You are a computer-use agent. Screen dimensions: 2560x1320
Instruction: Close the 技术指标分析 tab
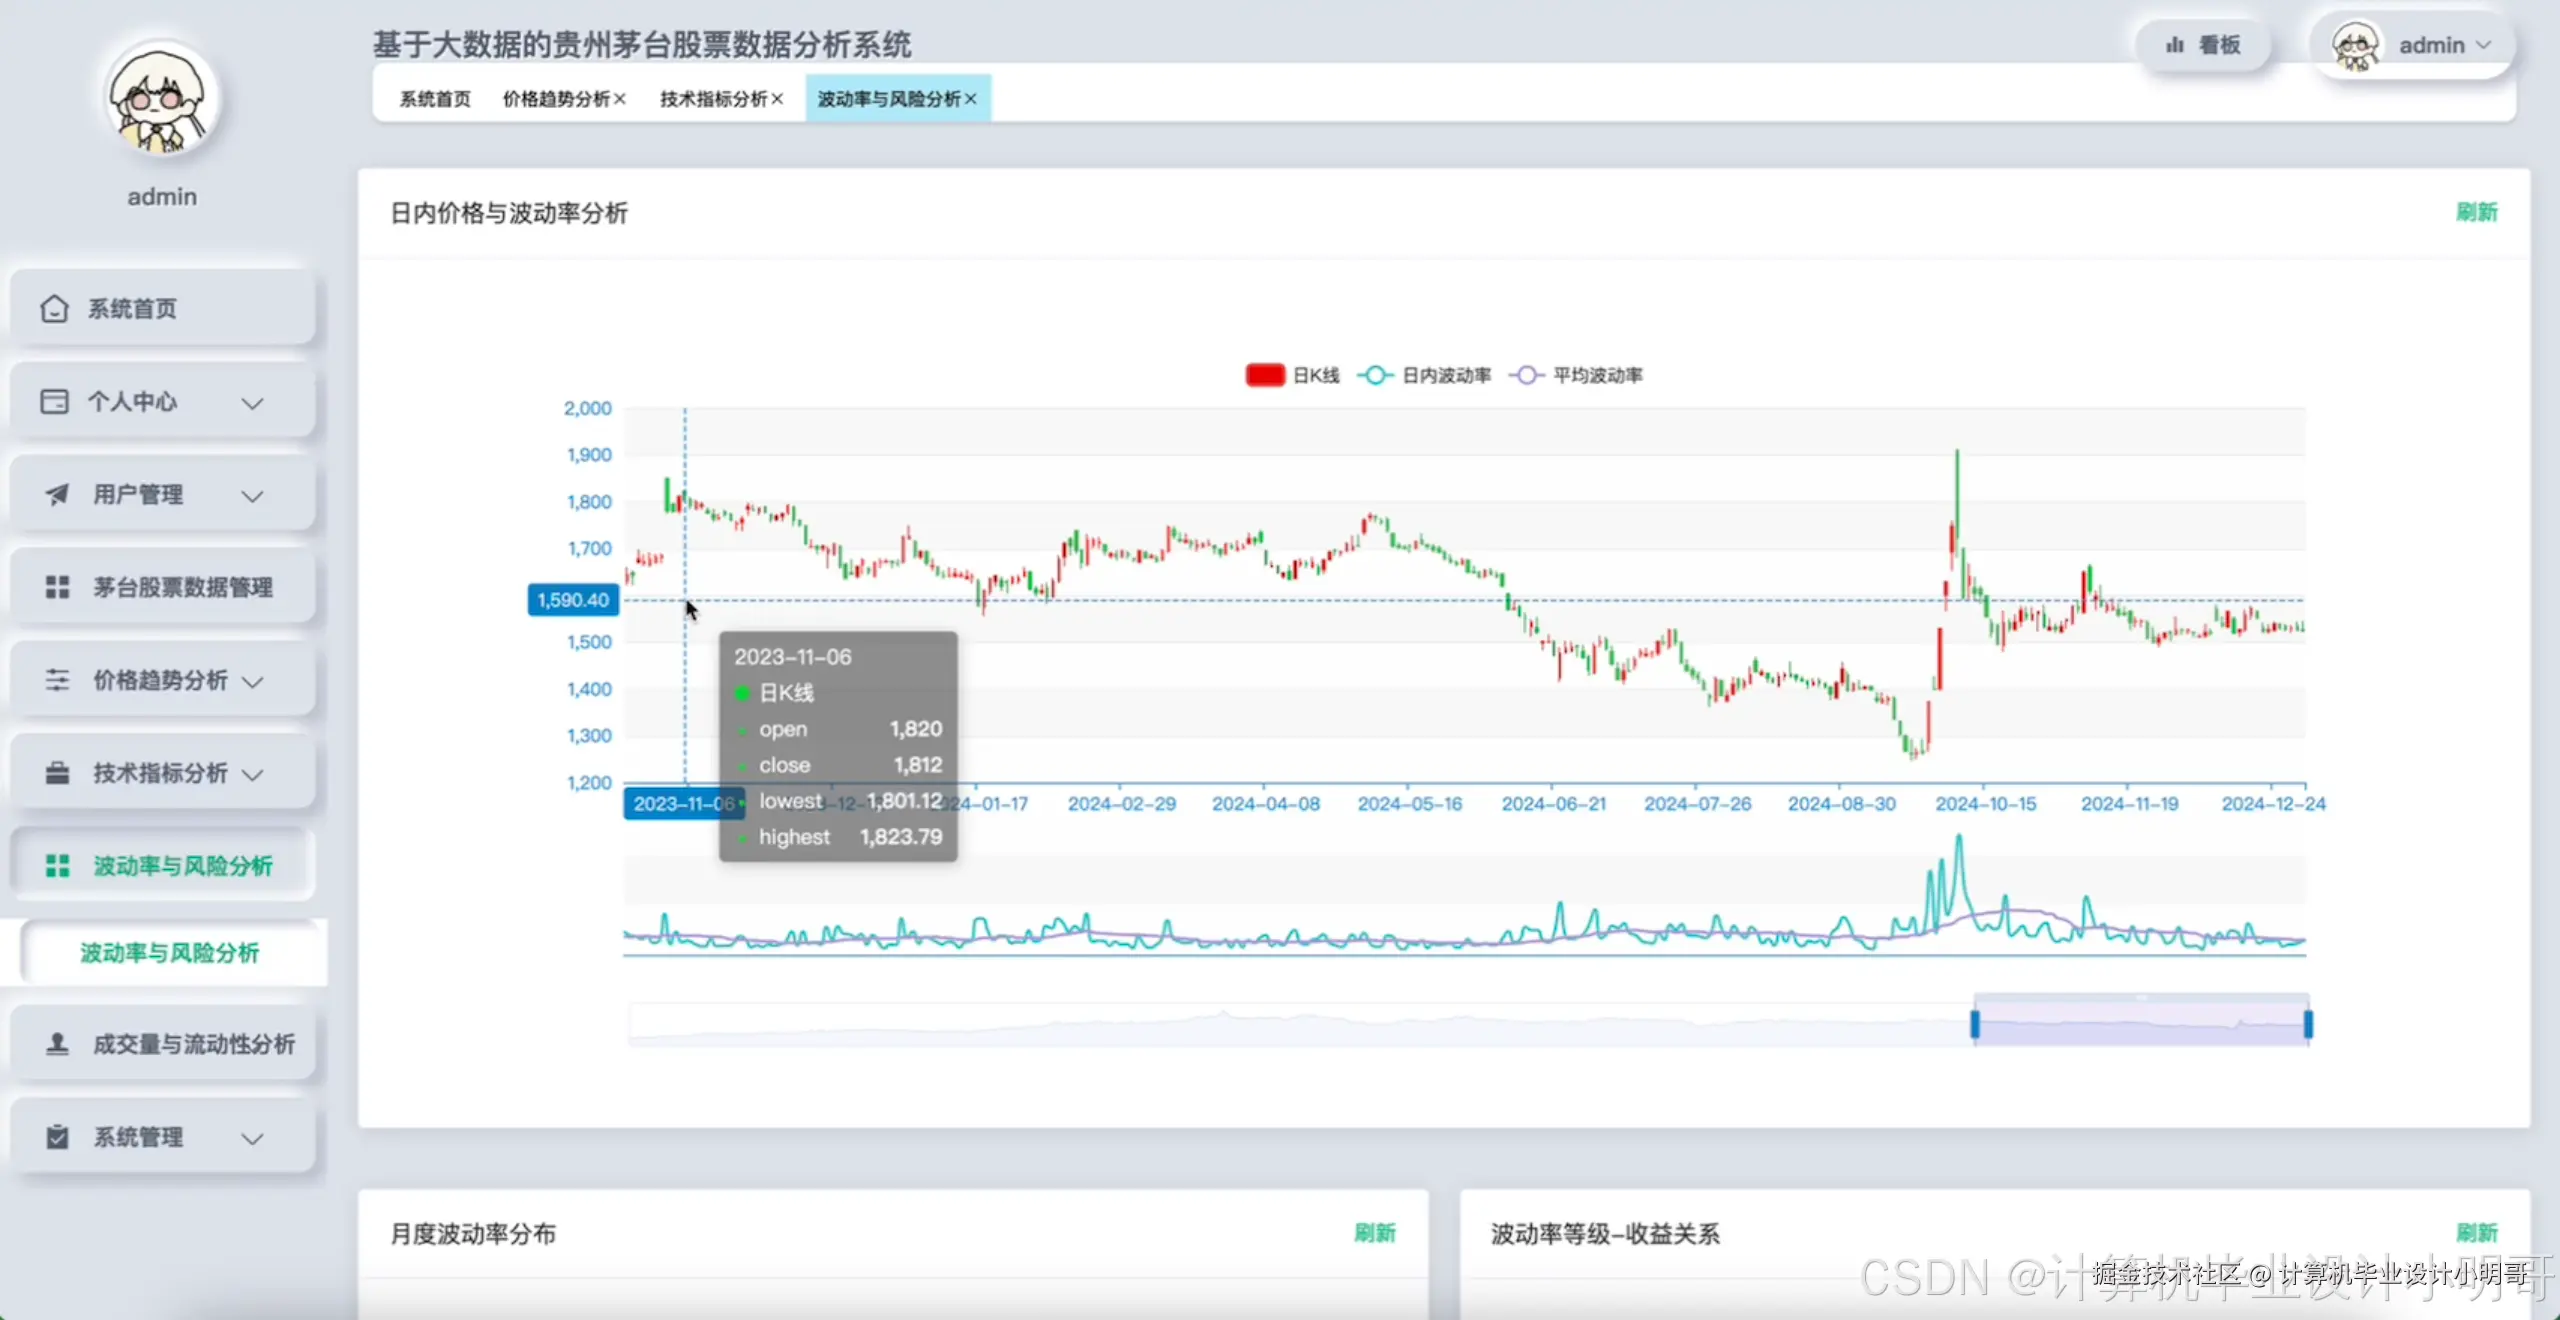click(777, 99)
